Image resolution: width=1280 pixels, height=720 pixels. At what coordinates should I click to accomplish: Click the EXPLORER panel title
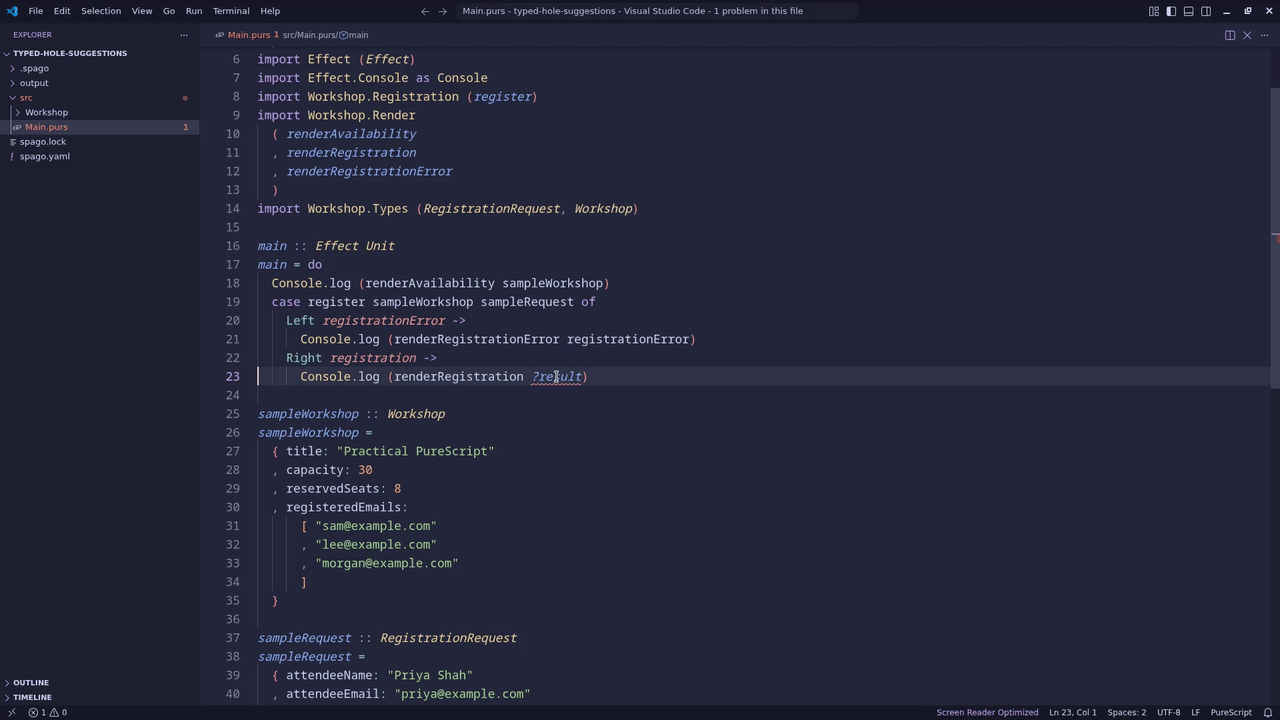32,35
